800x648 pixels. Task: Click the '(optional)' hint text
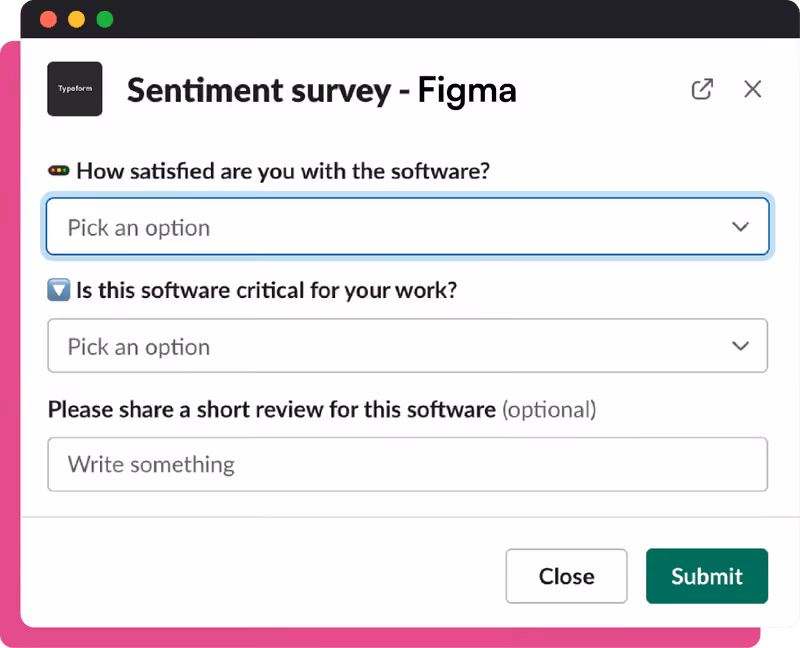pos(549,410)
